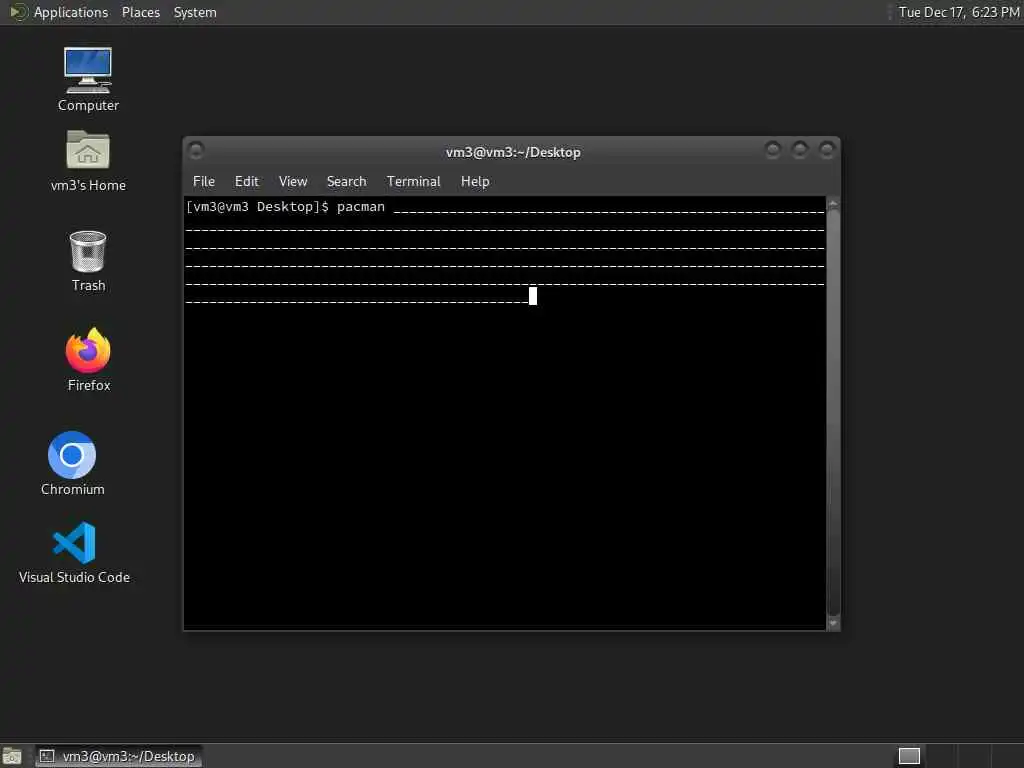Open the Search menu in terminal
1024x768 pixels.
[x=346, y=182]
